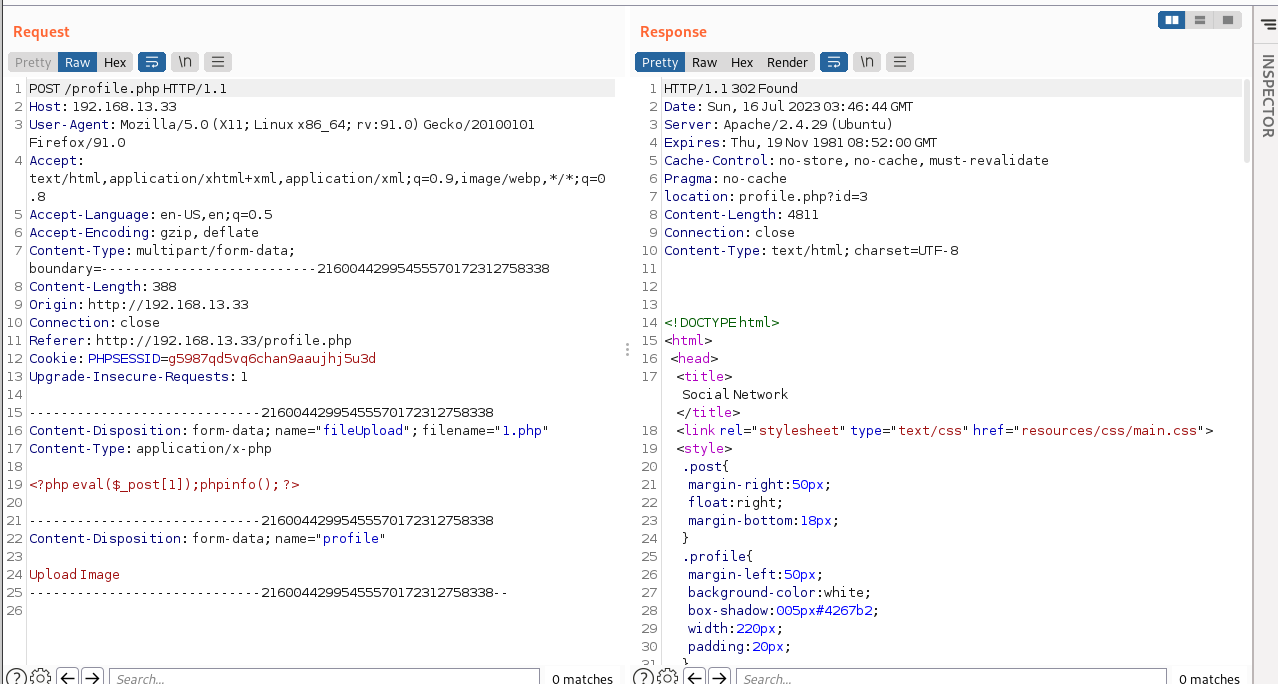This screenshot has height=684, width=1278.
Task: Click the location: profile.php?id=3 header
Action: point(766,196)
